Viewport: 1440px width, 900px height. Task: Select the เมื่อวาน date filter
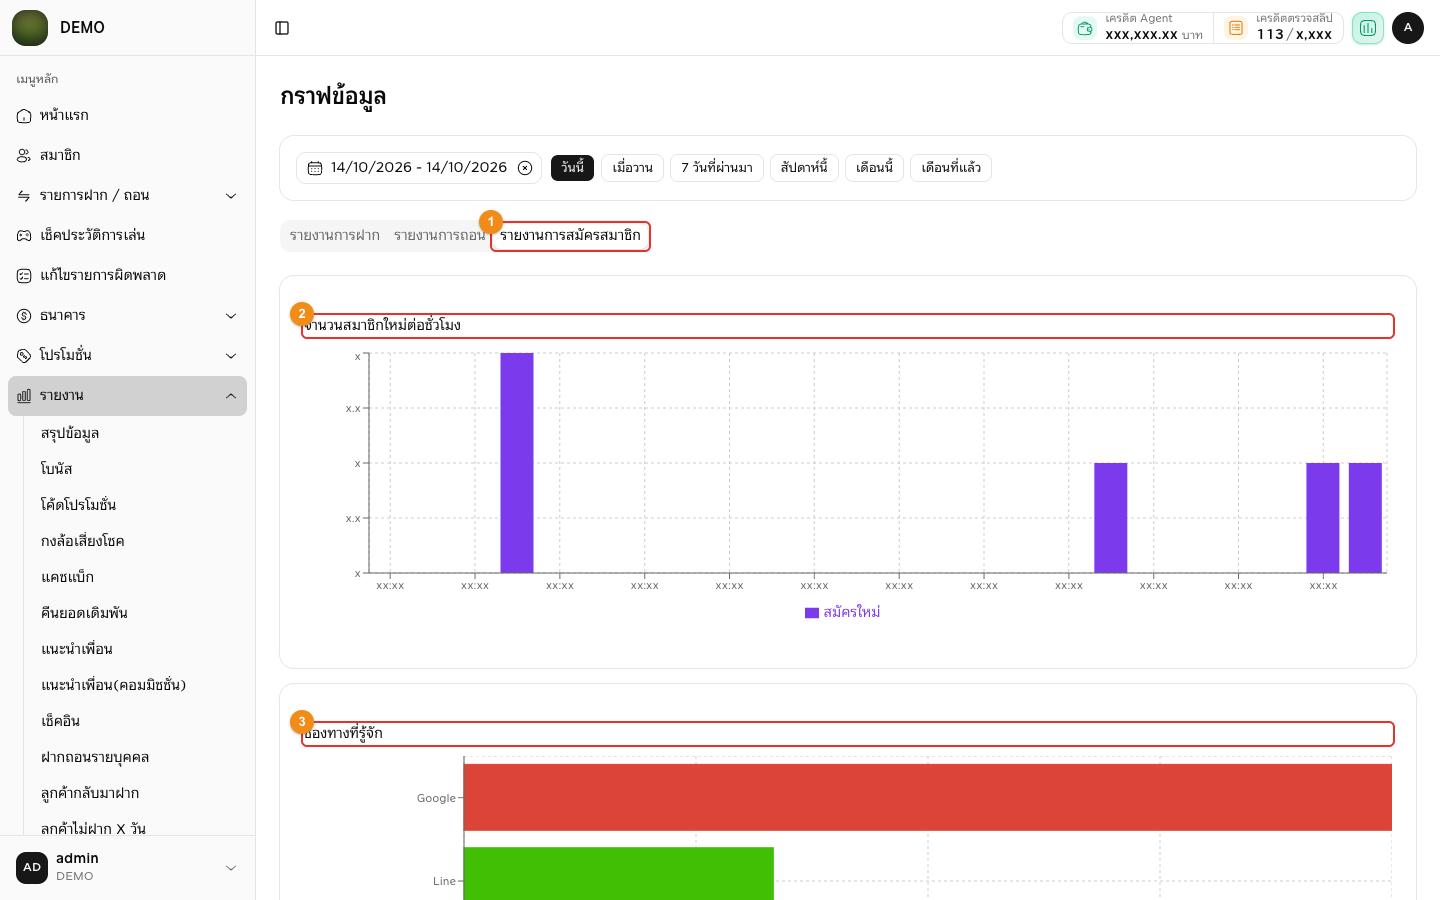click(x=633, y=168)
